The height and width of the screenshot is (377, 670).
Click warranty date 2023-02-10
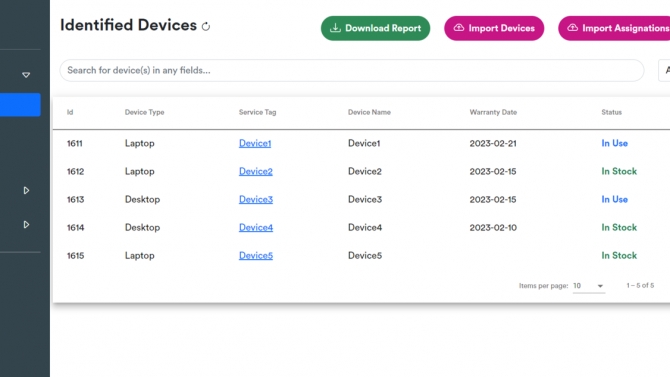pyautogui.click(x=493, y=227)
